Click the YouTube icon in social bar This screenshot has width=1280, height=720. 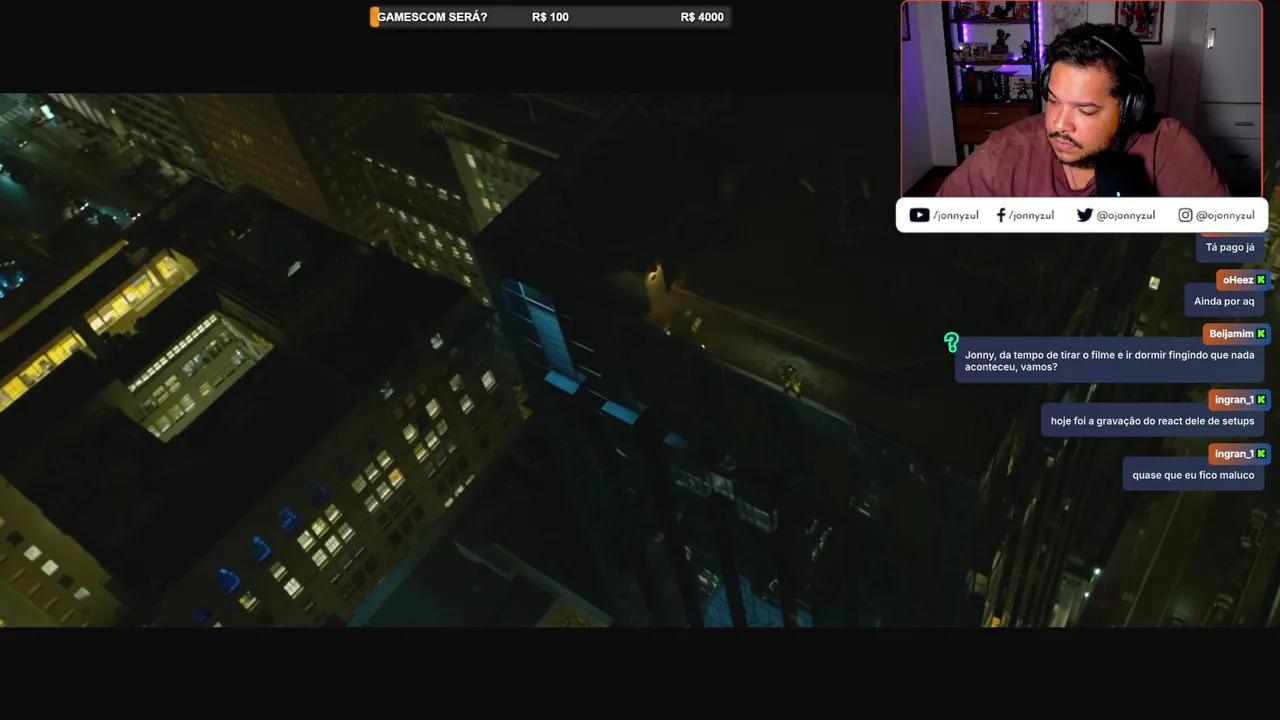click(919, 215)
